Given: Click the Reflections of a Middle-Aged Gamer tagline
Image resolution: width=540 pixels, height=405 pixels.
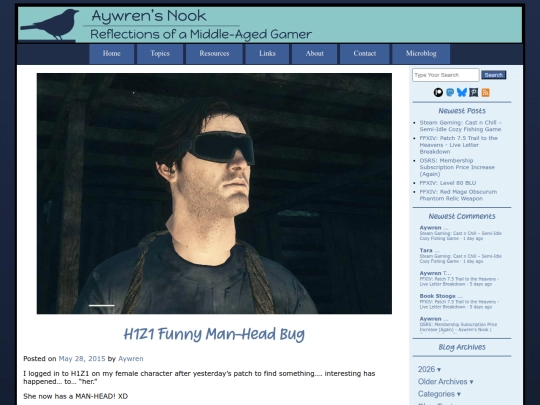Looking at the screenshot, I should pos(201,34).
